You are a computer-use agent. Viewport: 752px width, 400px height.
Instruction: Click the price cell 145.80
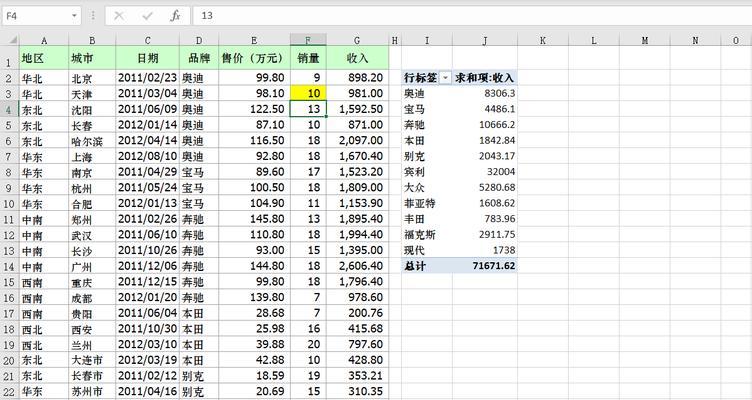click(254, 219)
